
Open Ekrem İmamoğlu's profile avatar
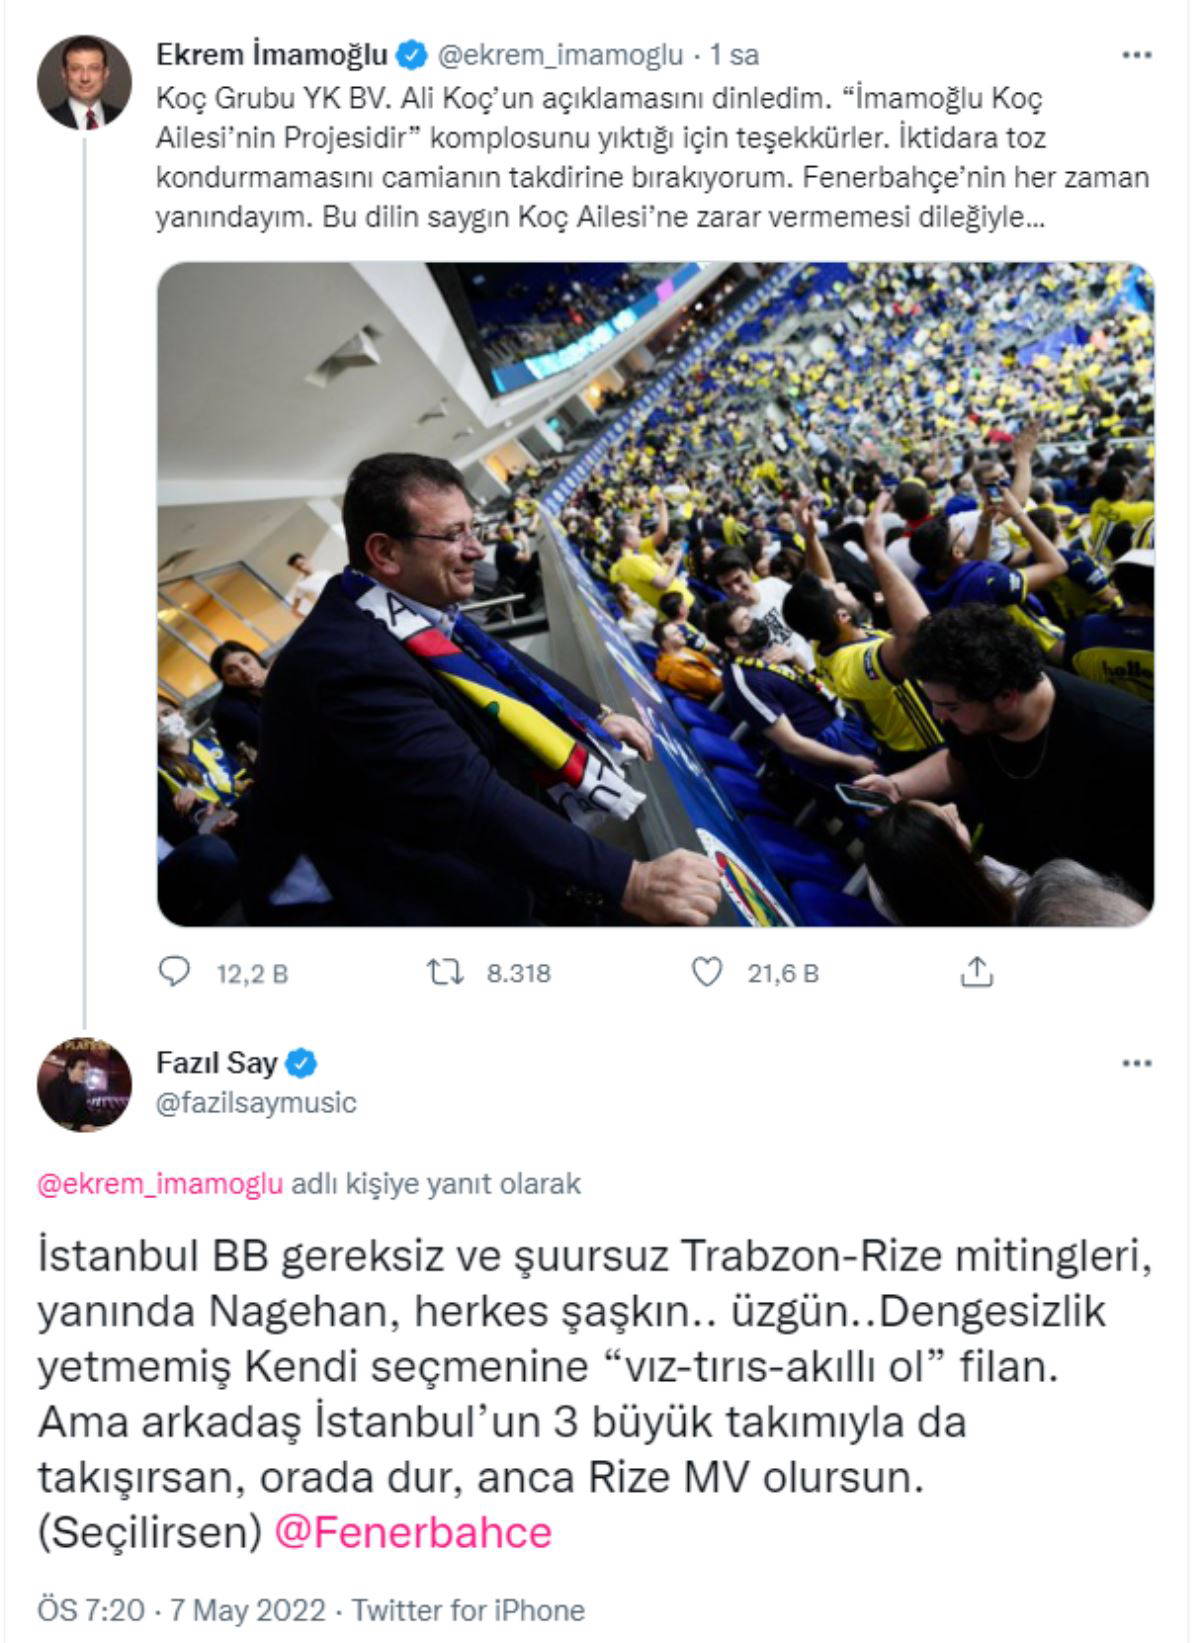coord(84,82)
